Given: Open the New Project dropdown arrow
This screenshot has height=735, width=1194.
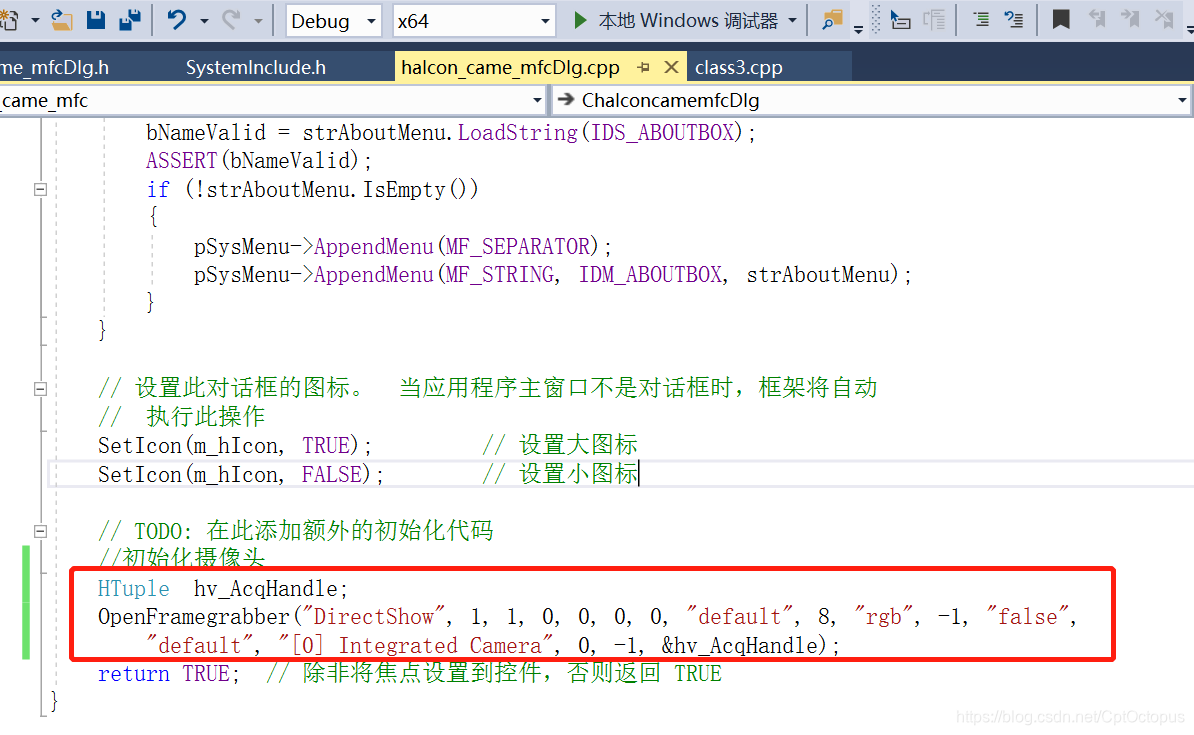Looking at the screenshot, I should pyautogui.click(x=35, y=21).
